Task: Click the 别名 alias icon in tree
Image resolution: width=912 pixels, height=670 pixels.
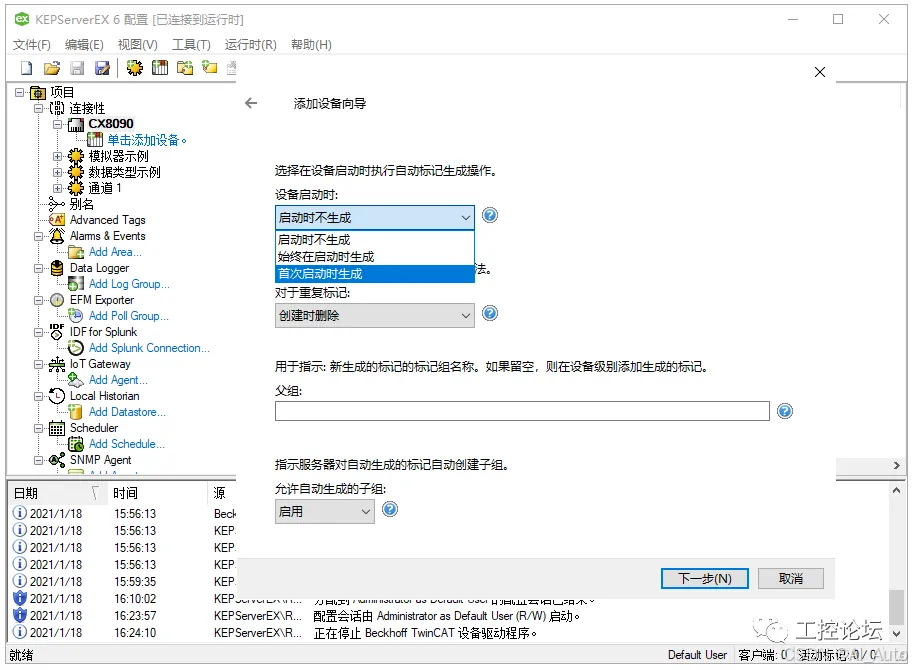Action: tap(56, 204)
